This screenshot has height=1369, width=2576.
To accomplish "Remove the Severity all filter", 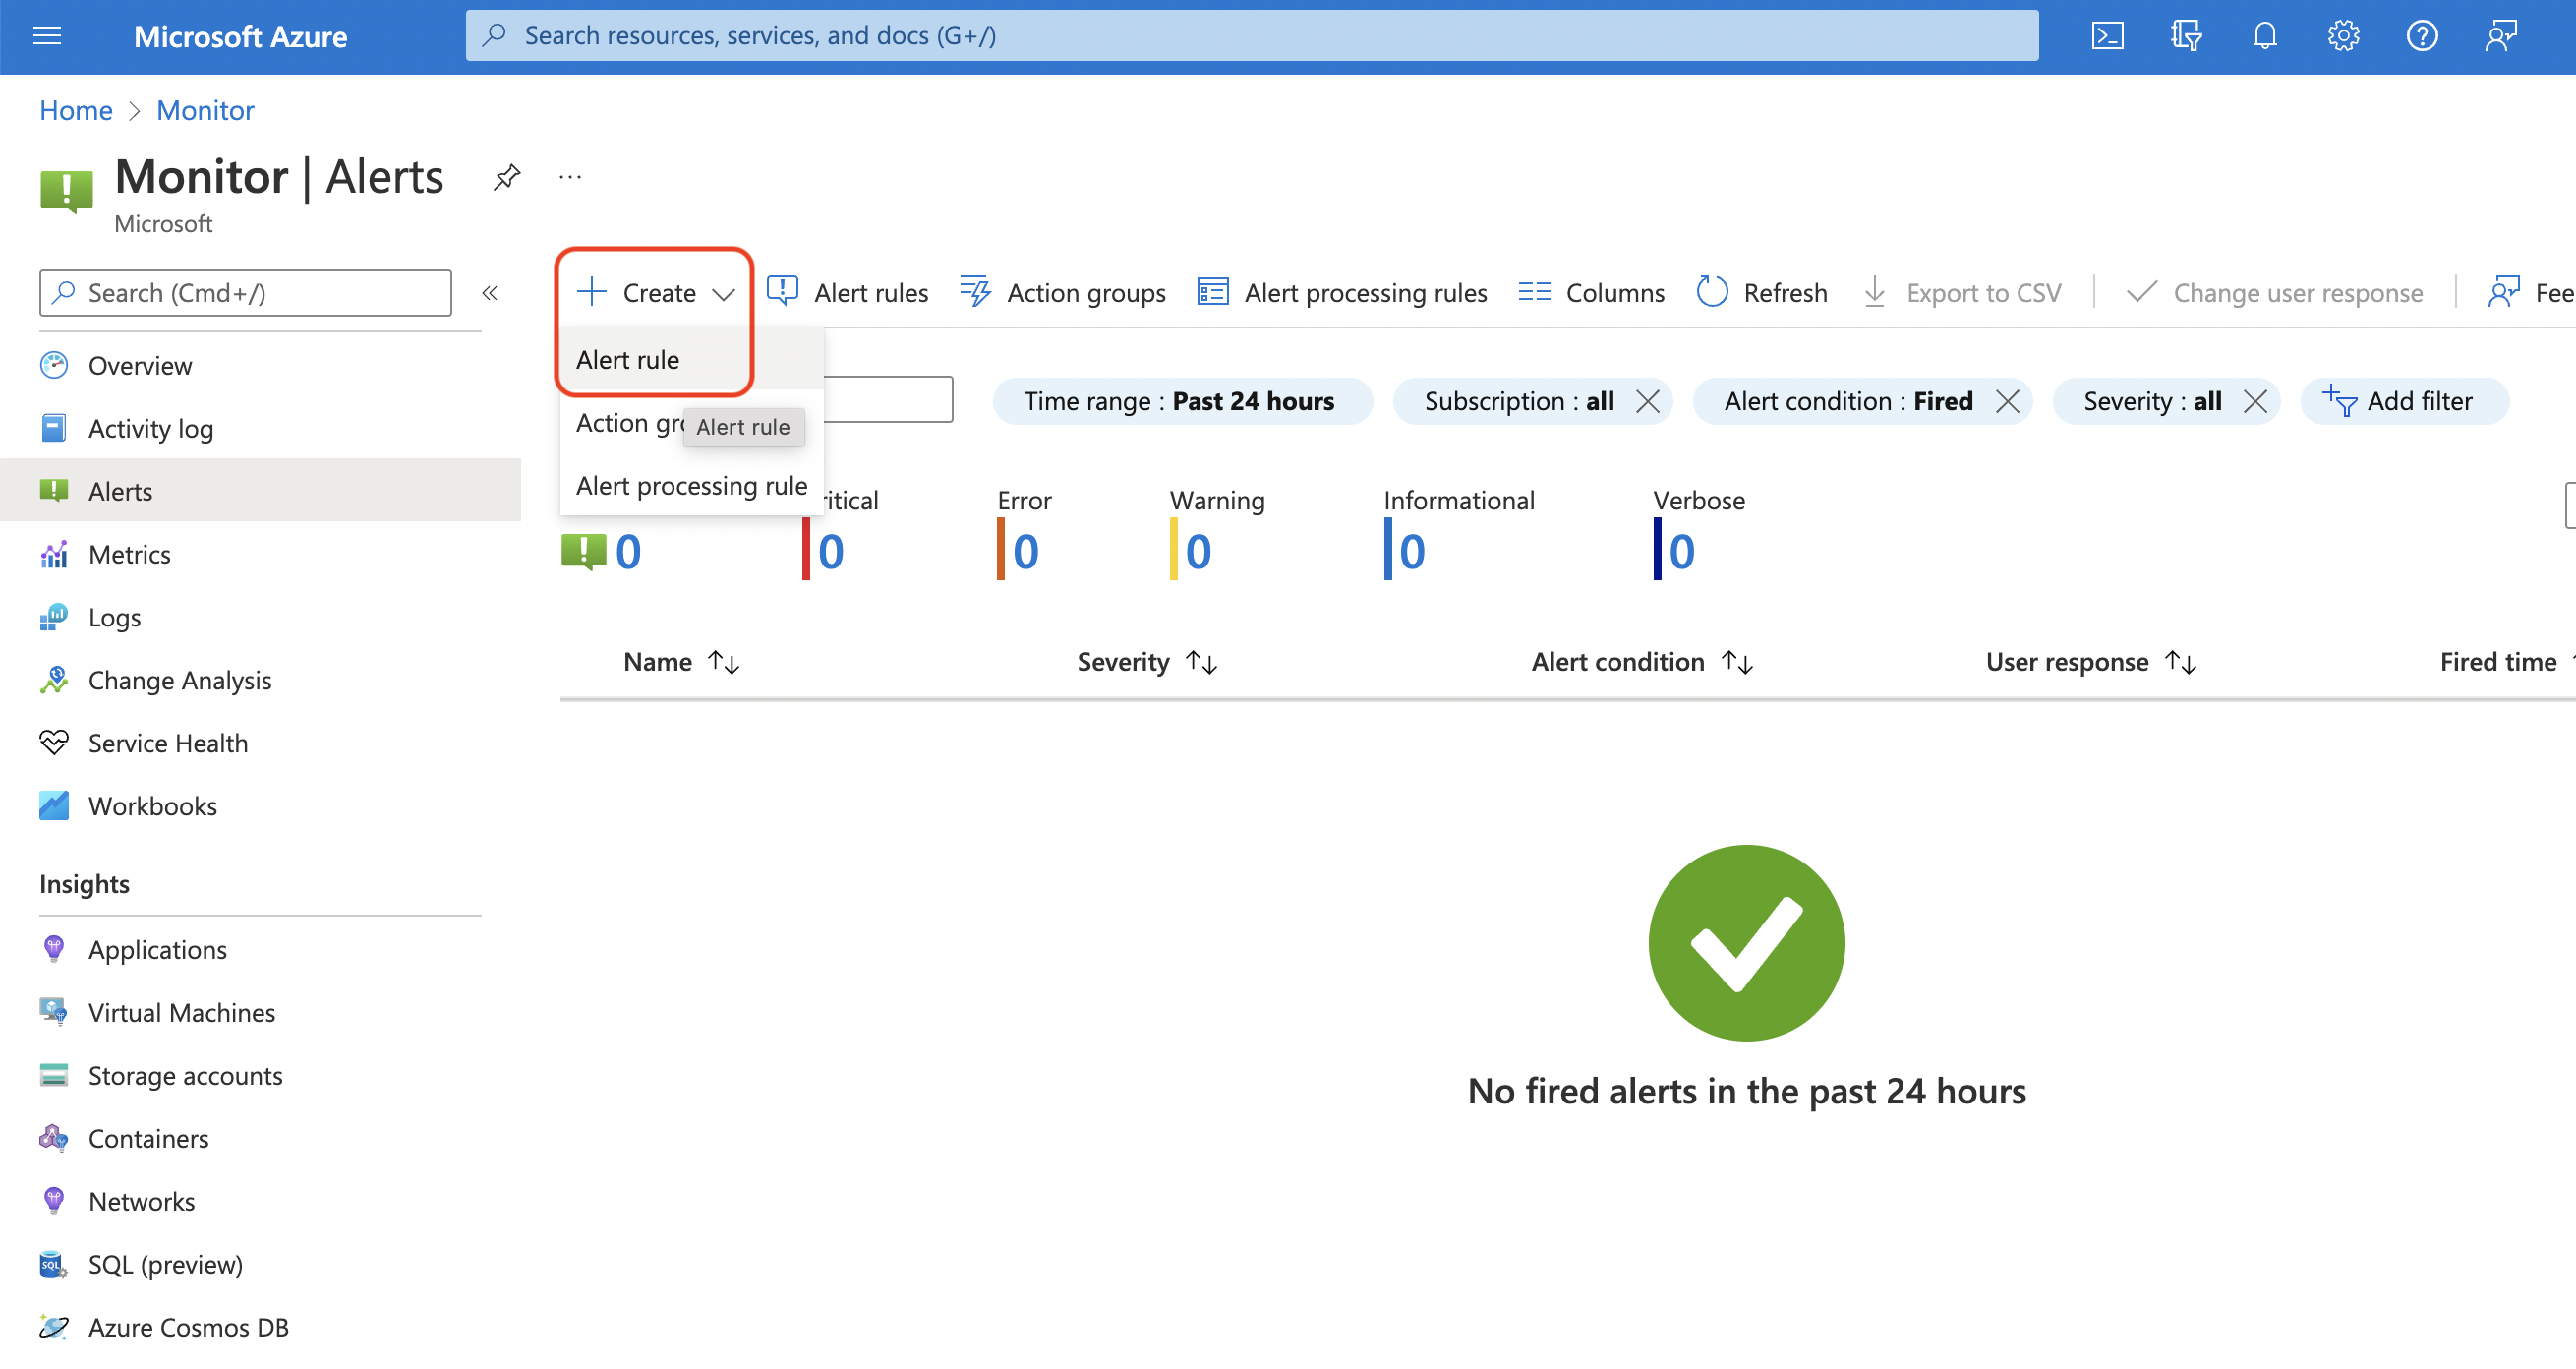I will [2255, 402].
